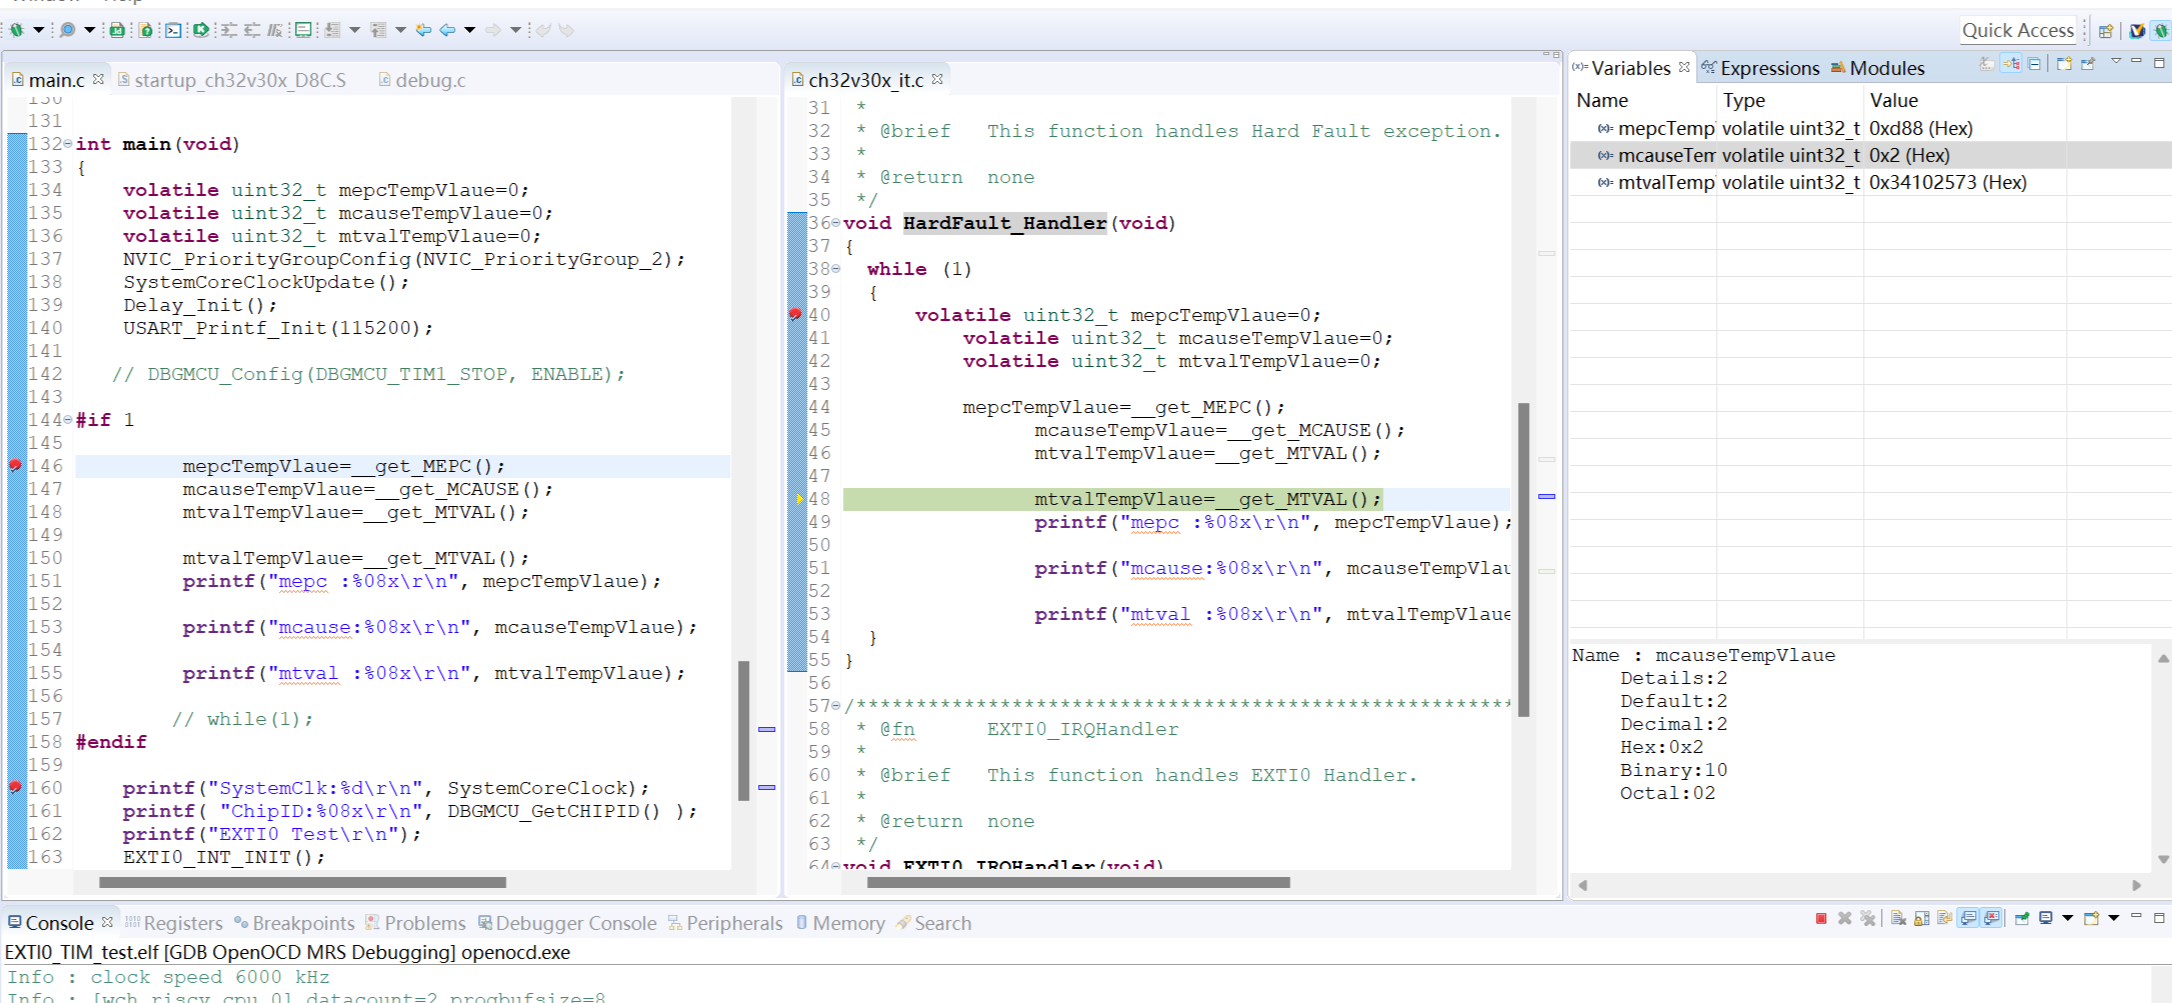Image resolution: width=2172 pixels, height=1003 pixels.
Task: Click the next annotation toolbar icon
Action: point(332,30)
